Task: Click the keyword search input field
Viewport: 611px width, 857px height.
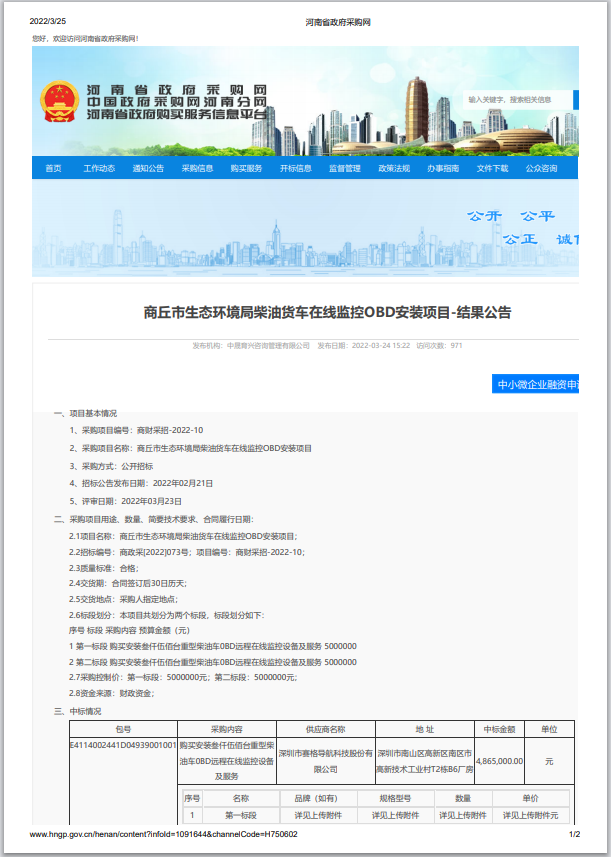Action: (517, 100)
